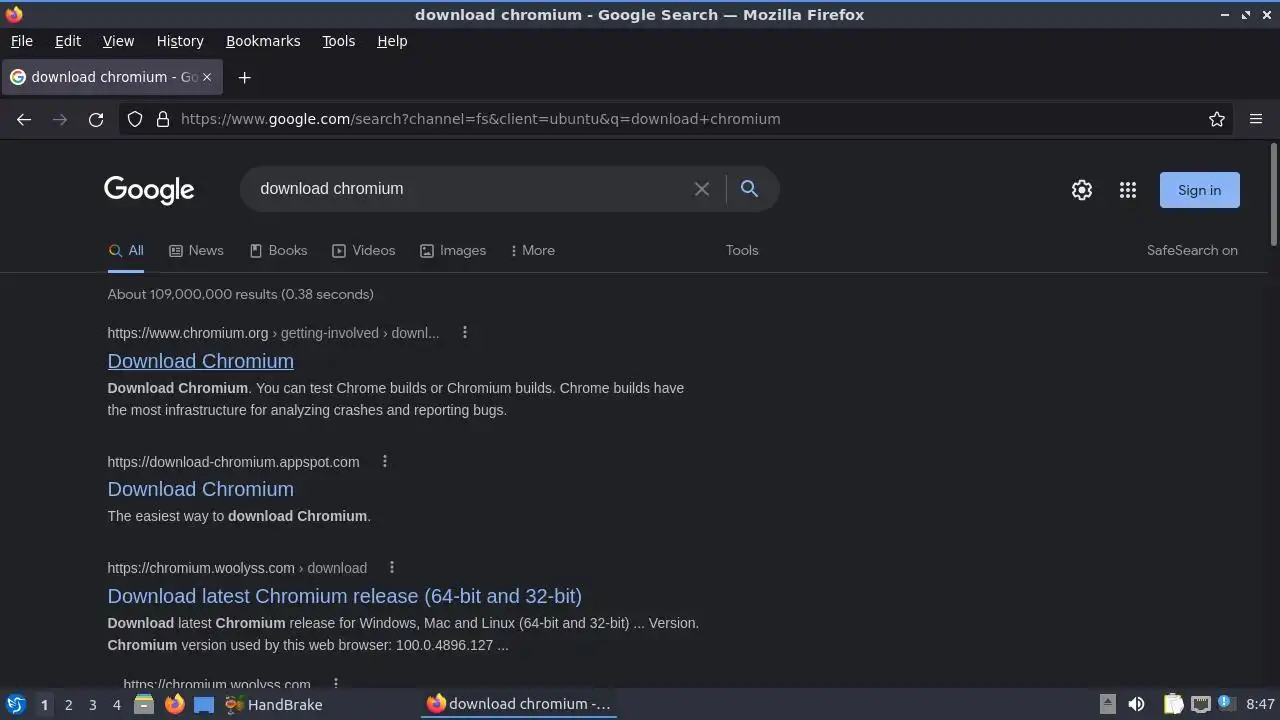Open options for appspot.com result

[x=384, y=461]
